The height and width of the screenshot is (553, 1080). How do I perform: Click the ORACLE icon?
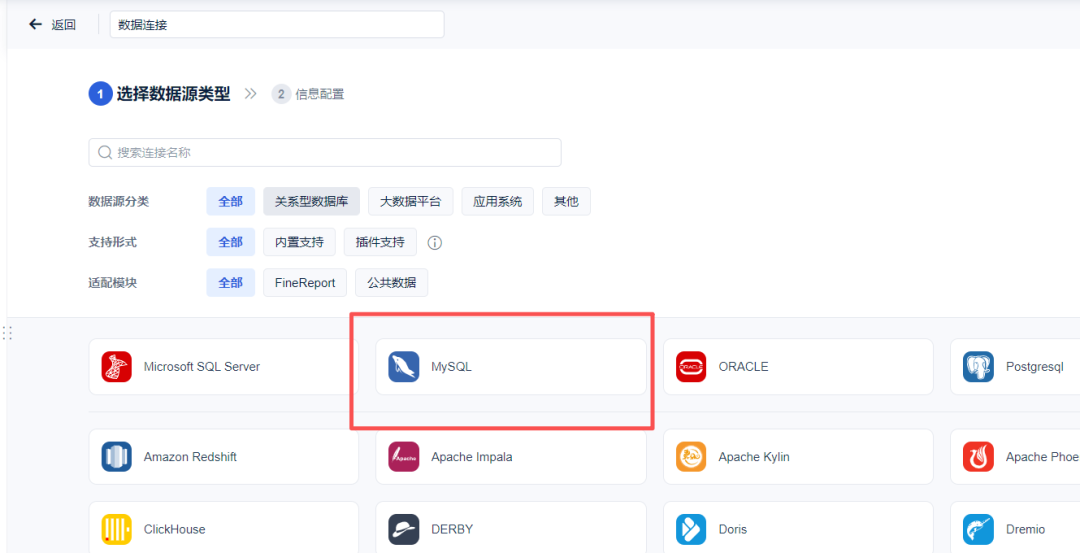(691, 366)
